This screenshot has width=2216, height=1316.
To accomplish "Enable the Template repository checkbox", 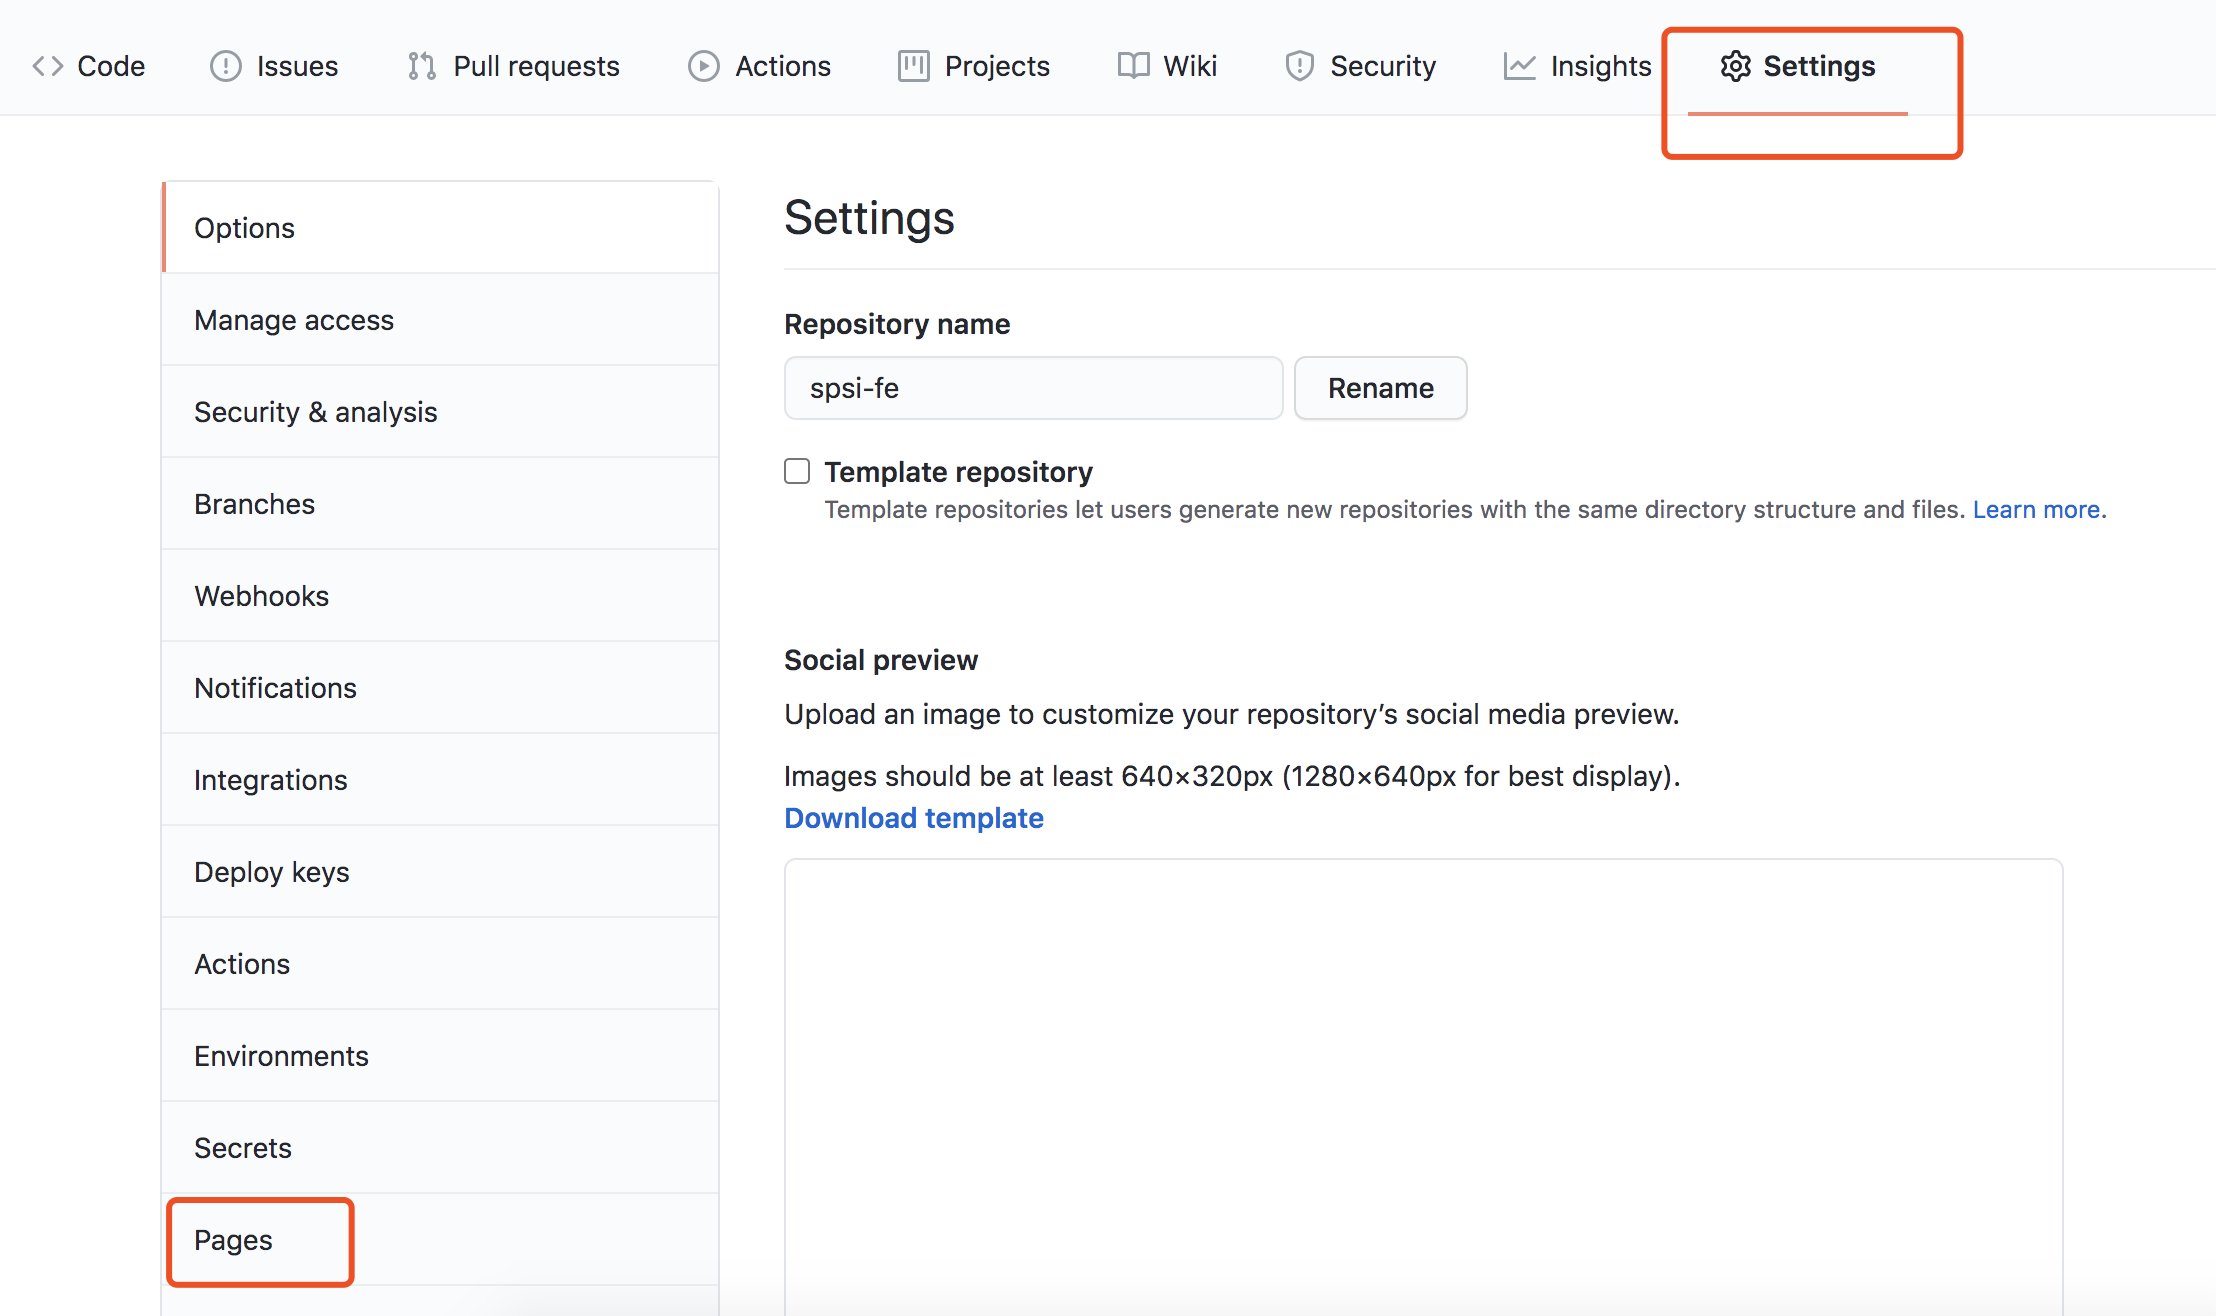I will click(x=797, y=471).
